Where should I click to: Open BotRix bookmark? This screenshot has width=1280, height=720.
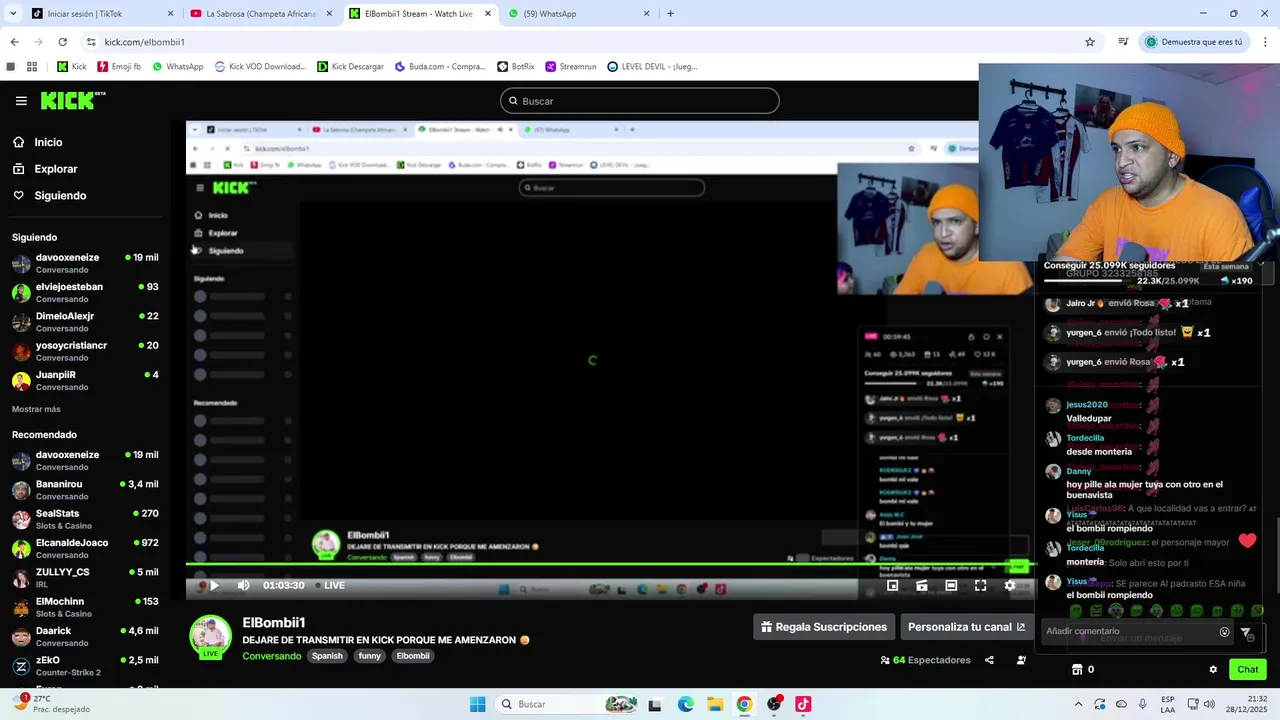pos(516,67)
